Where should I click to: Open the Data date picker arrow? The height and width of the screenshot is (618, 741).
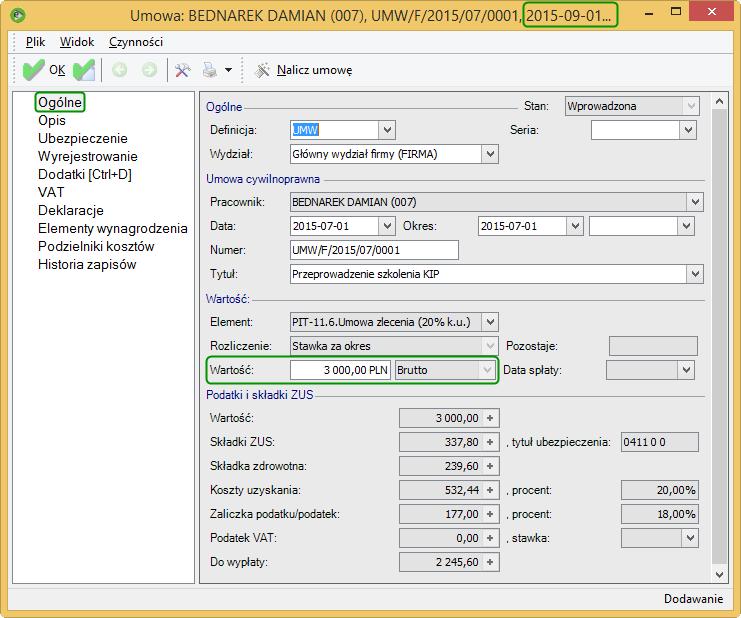click(x=387, y=226)
